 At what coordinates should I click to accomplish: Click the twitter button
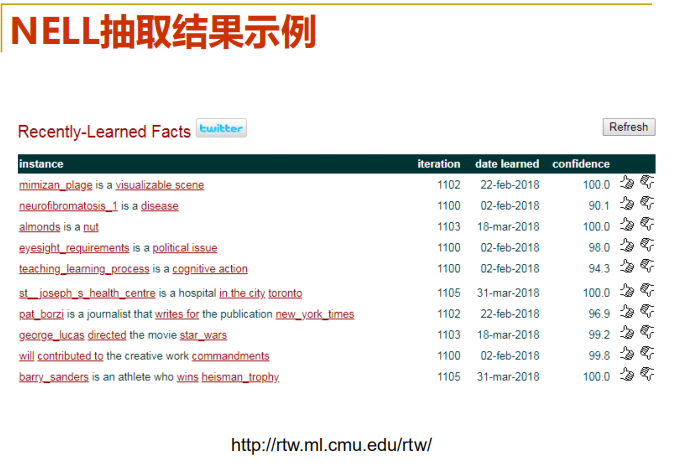[221, 128]
